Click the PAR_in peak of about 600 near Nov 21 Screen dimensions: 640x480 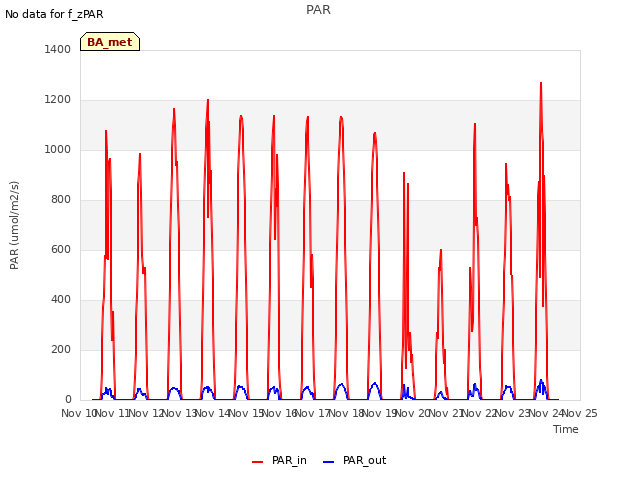click(441, 250)
